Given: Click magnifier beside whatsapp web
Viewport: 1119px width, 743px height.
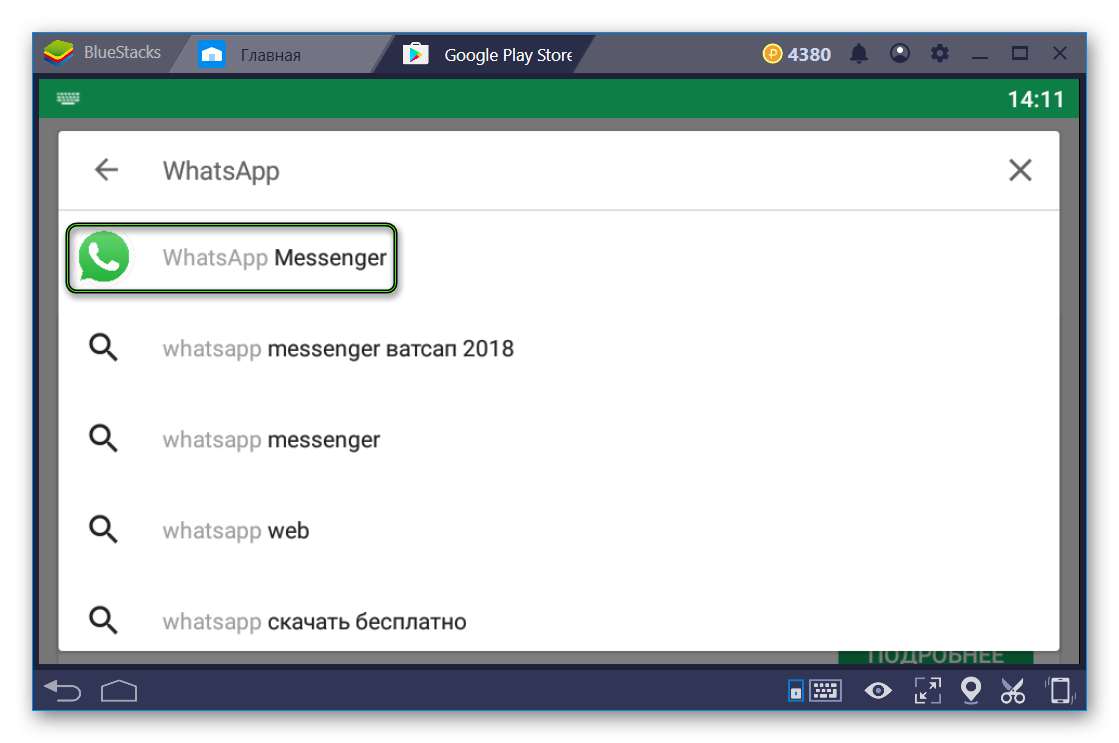Looking at the screenshot, I should click(x=103, y=530).
